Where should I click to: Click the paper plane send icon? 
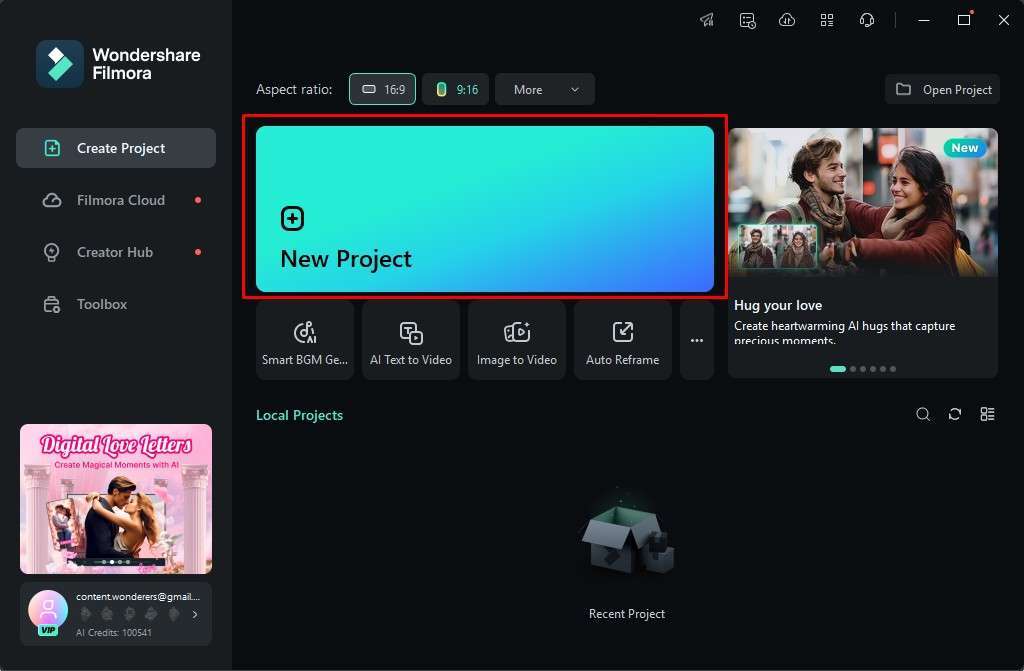point(707,20)
